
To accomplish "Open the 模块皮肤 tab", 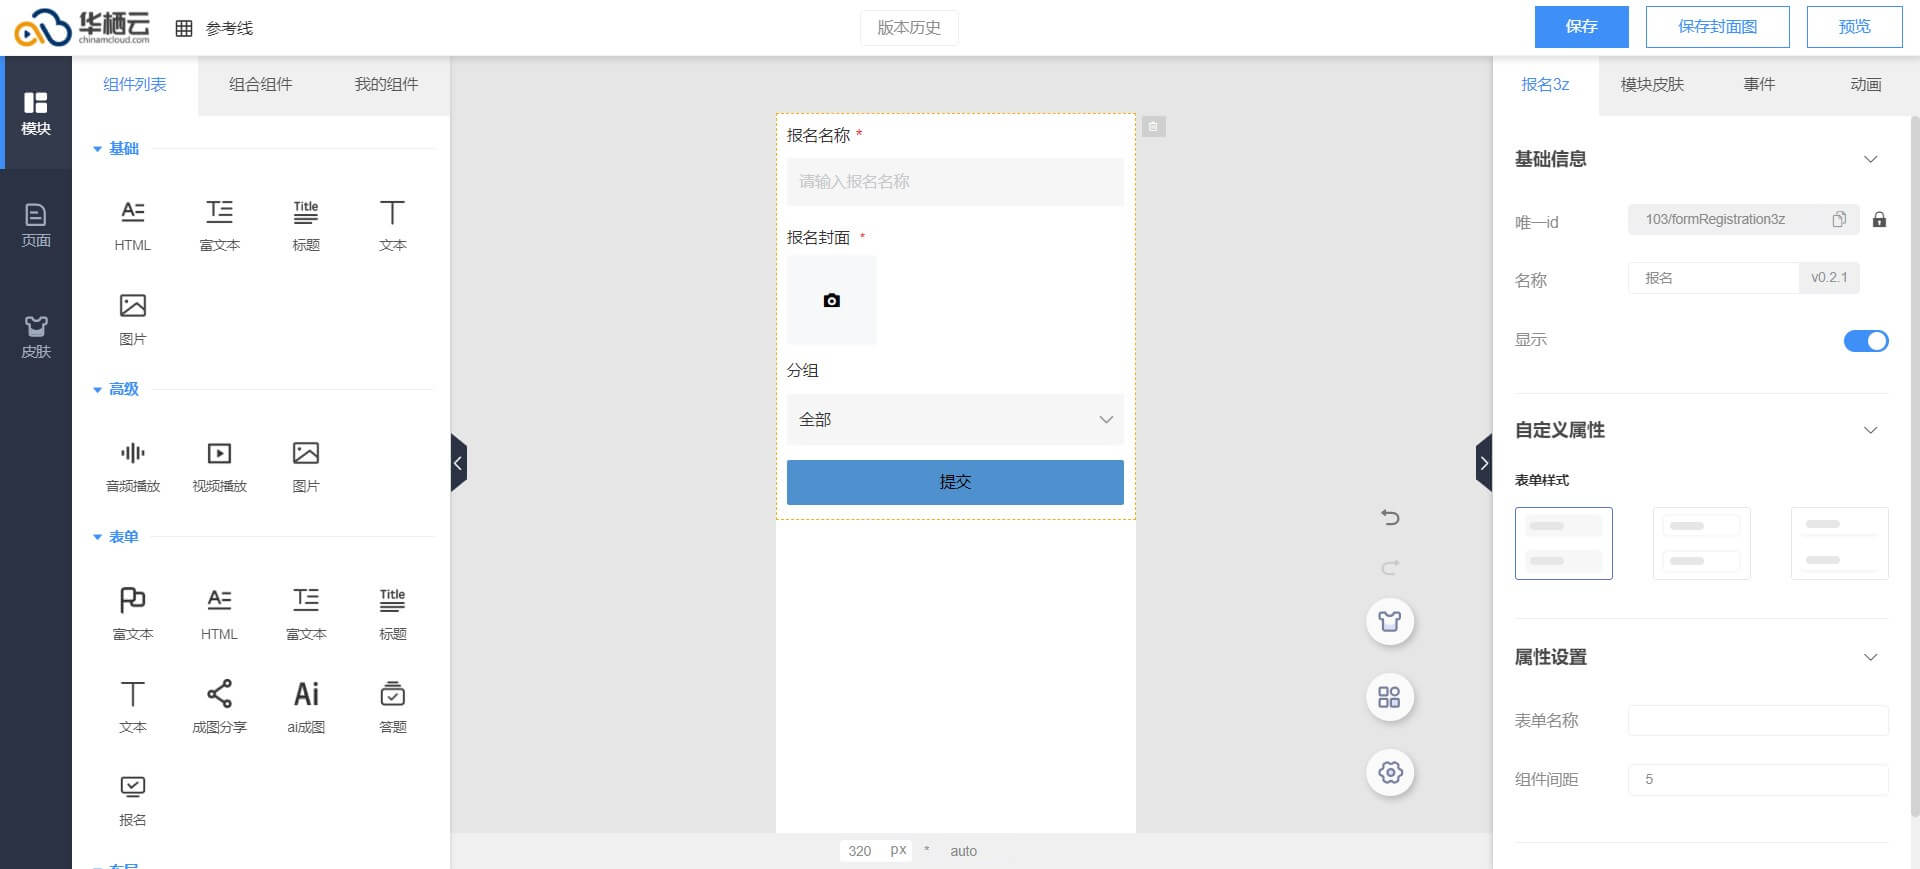I will (x=1652, y=85).
